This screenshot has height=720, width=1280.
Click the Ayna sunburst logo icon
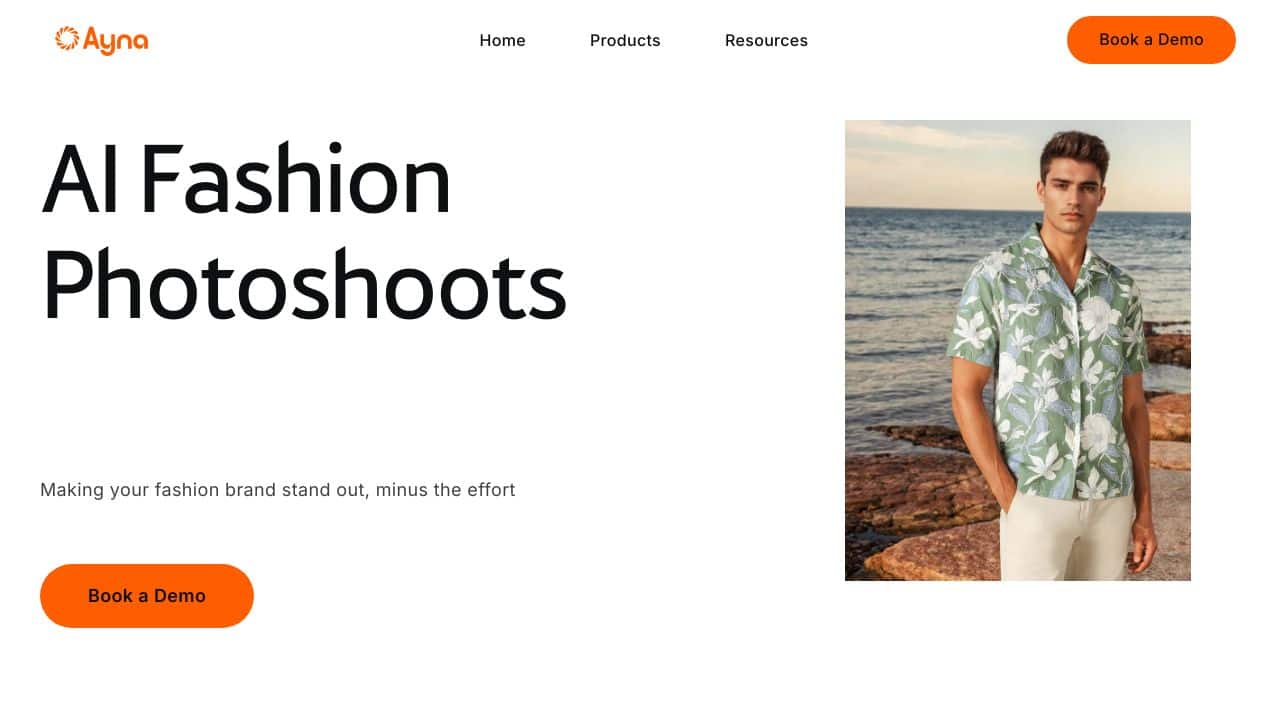[x=67, y=39]
